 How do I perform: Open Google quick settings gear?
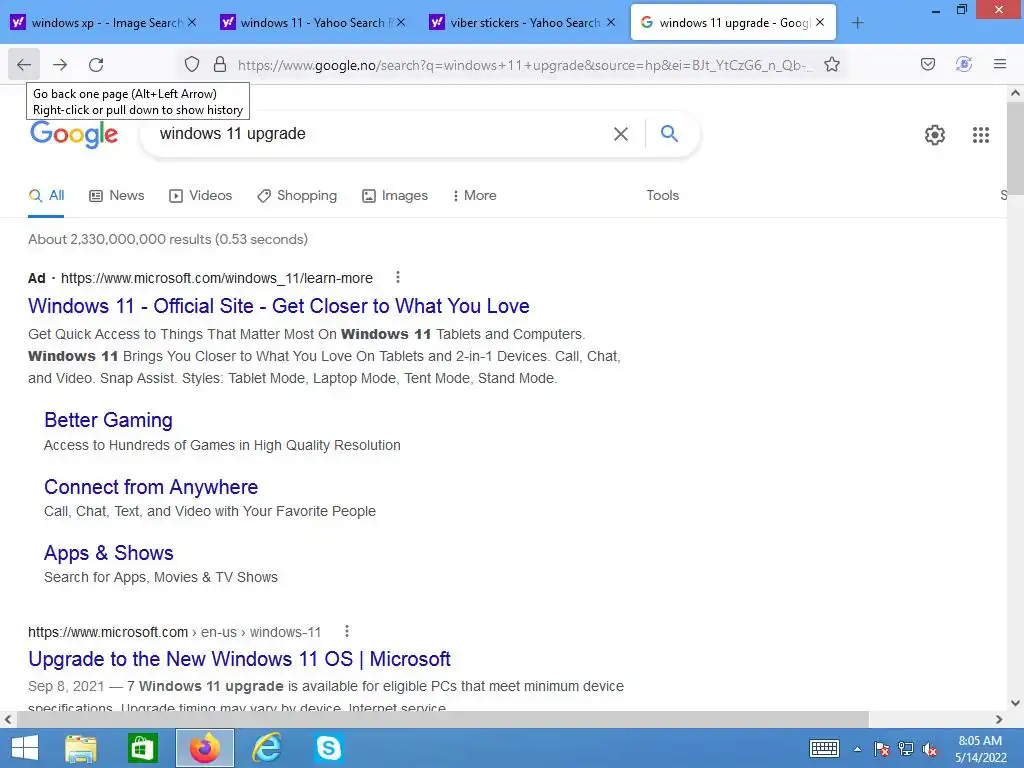[935, 135]
